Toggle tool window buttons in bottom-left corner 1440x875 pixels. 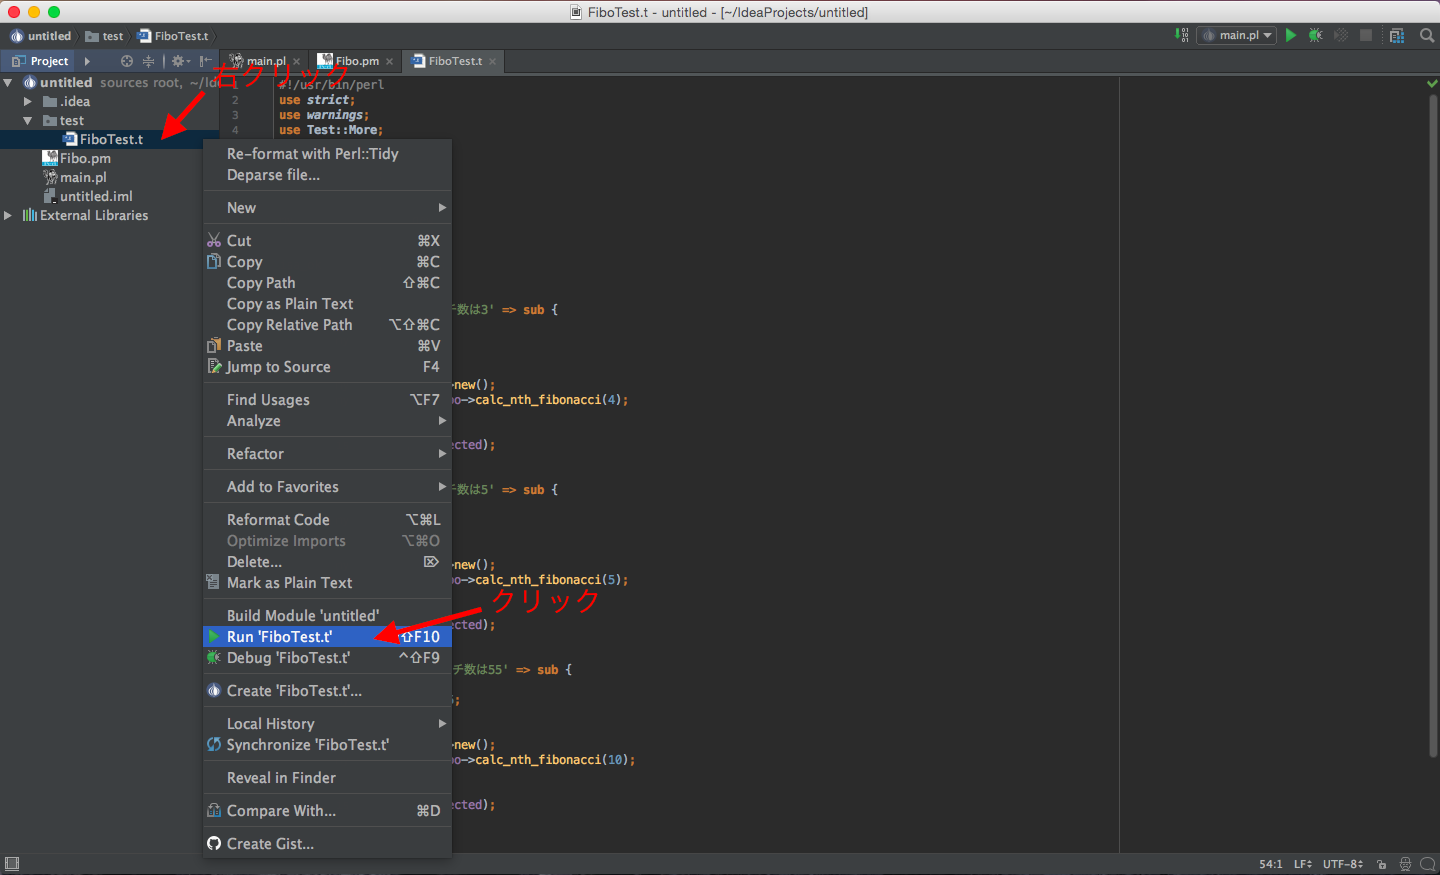tap(12, 864)
